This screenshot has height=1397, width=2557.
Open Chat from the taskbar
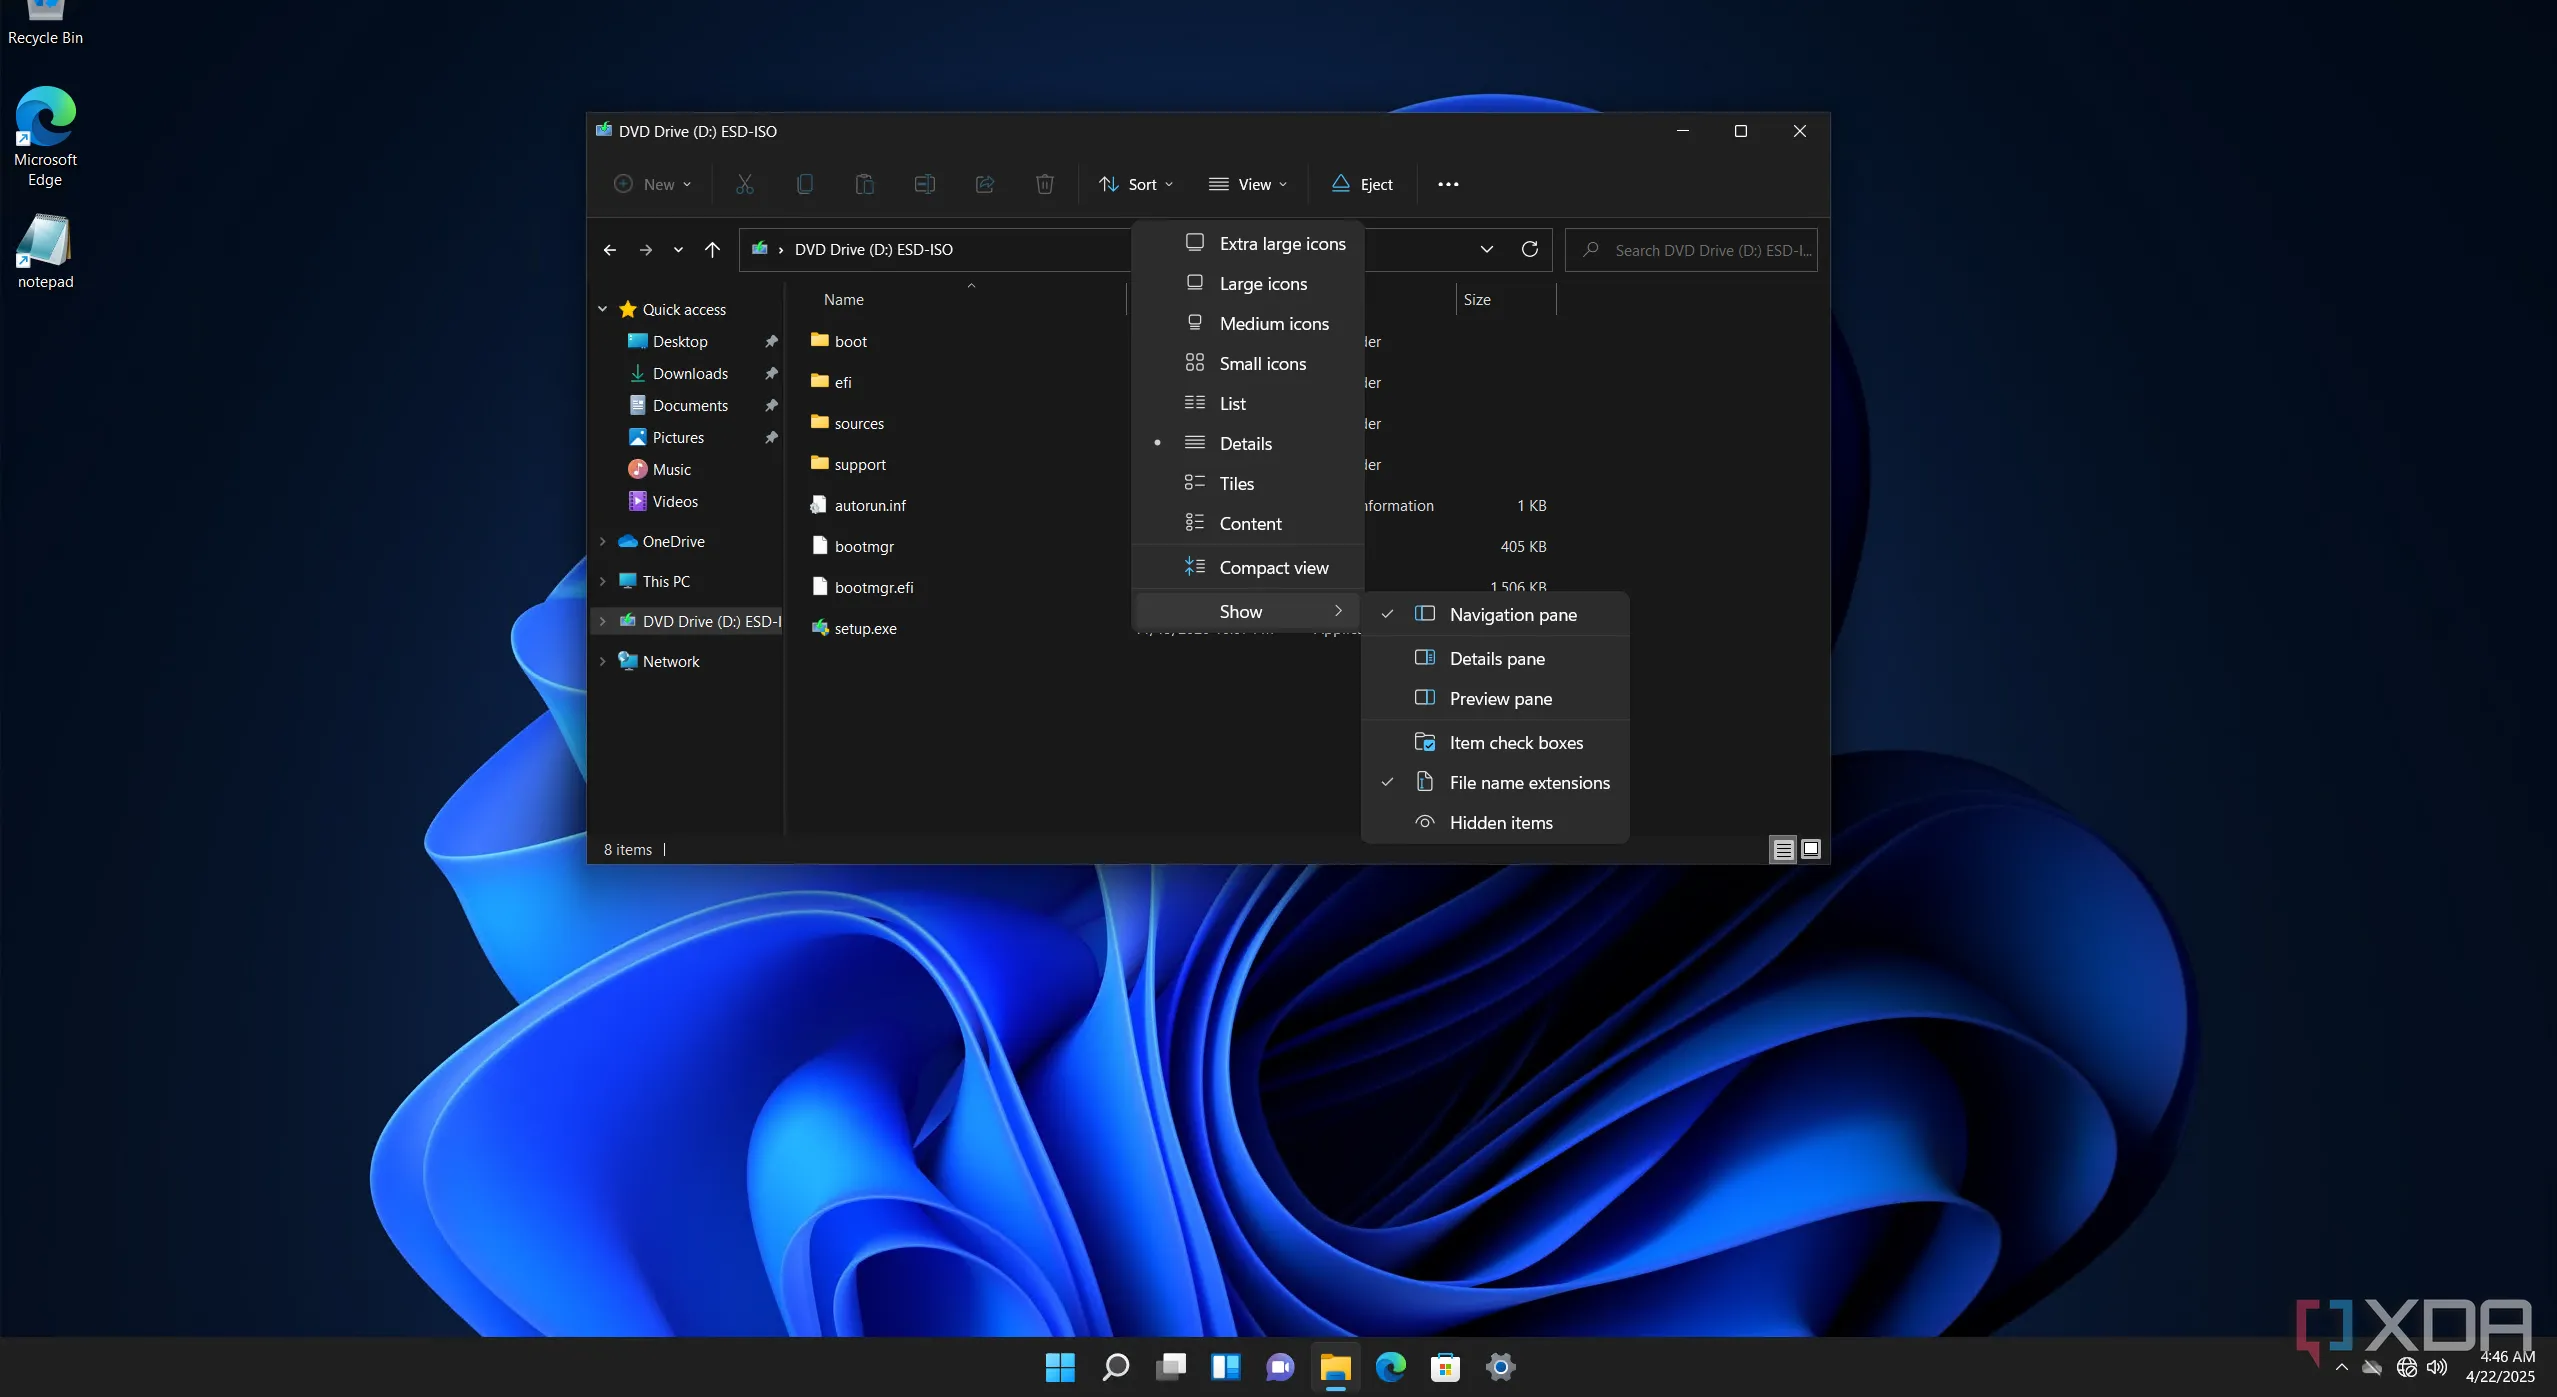point(1280,1367)
